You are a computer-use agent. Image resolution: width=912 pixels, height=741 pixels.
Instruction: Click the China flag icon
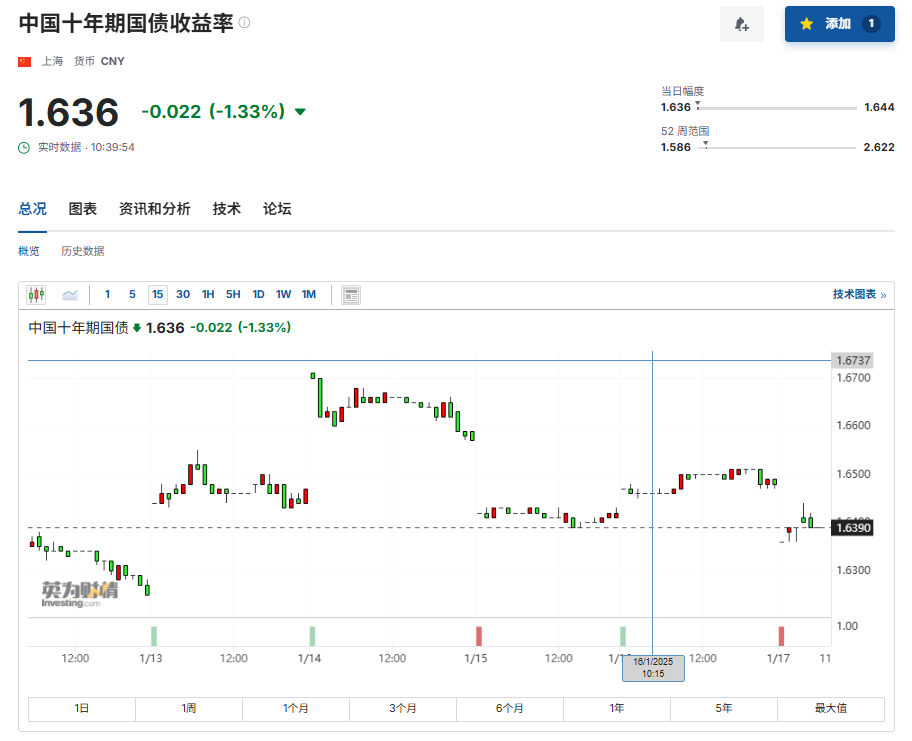(25, 61)
